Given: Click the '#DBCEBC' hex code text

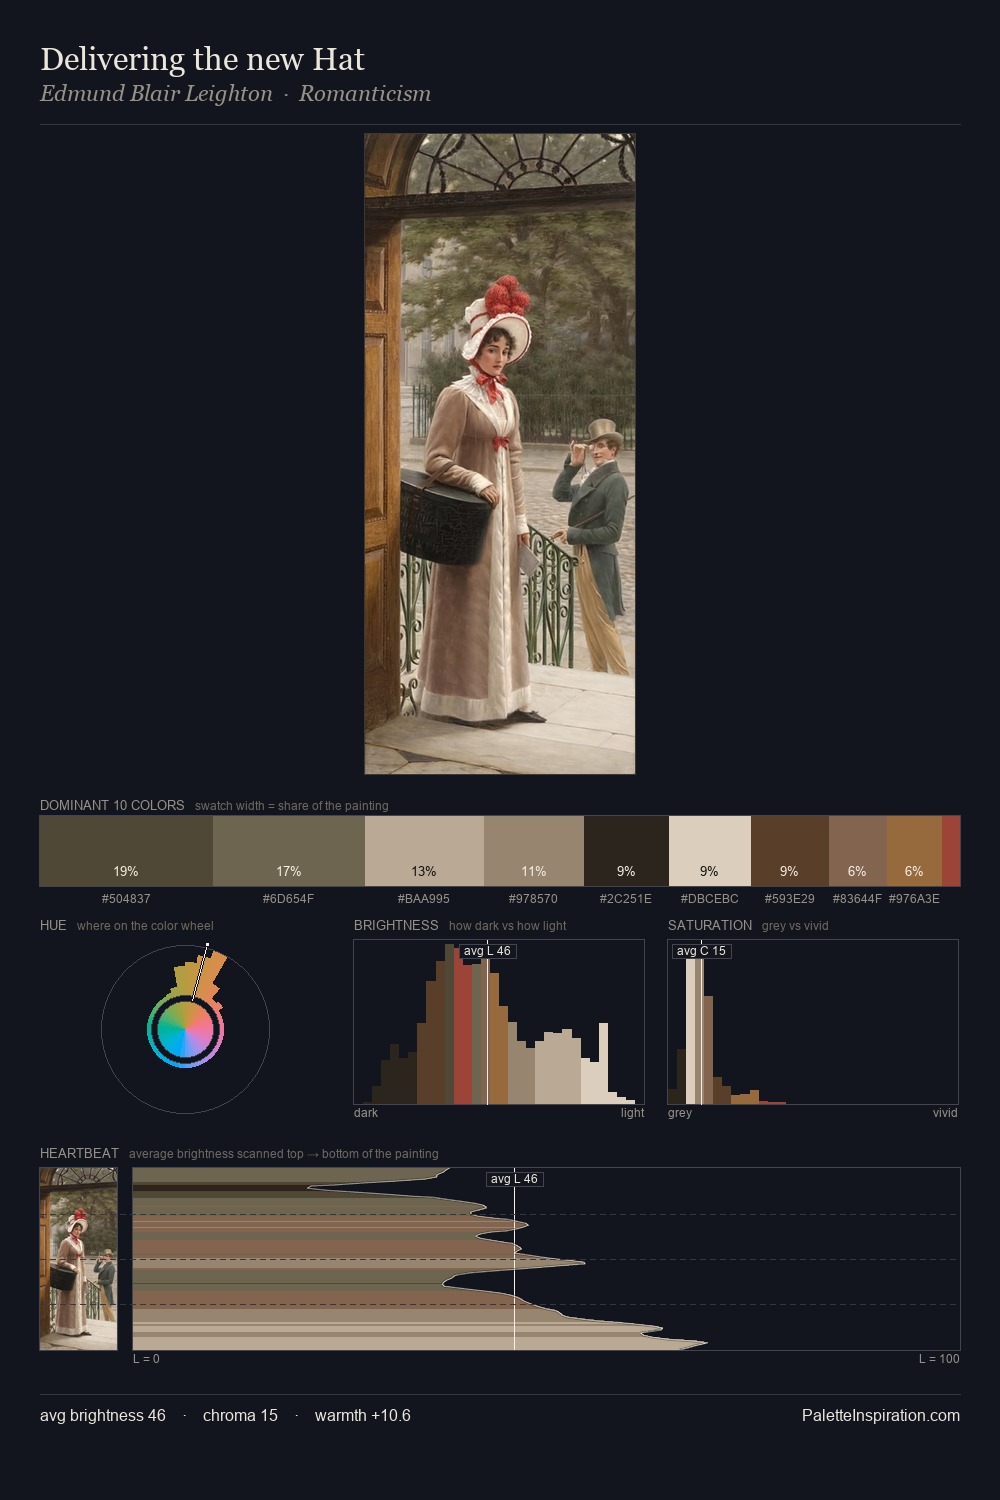Looking at the screenshot, I should pyautogui.click(x=710, y=899).
